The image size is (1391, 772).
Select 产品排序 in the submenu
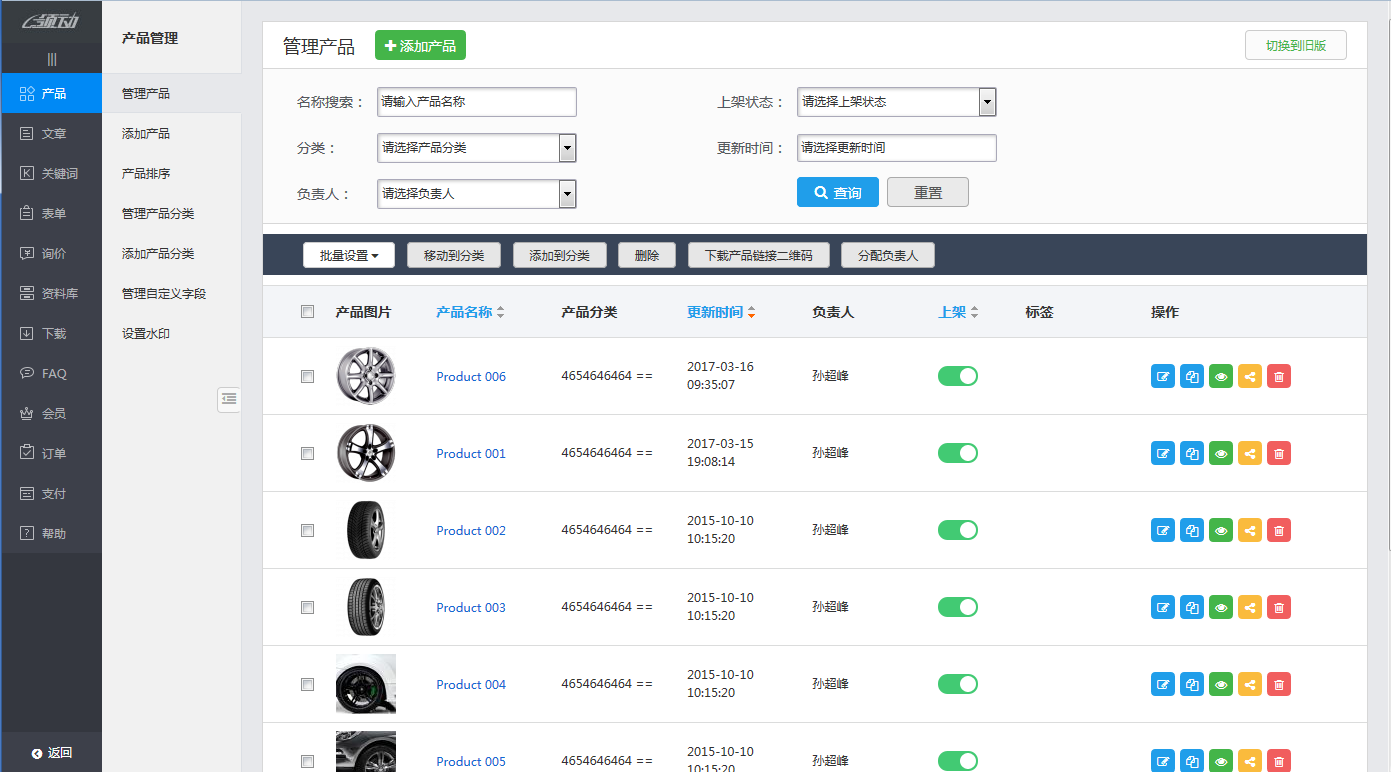pyautogui.click(x=146, y=173)
